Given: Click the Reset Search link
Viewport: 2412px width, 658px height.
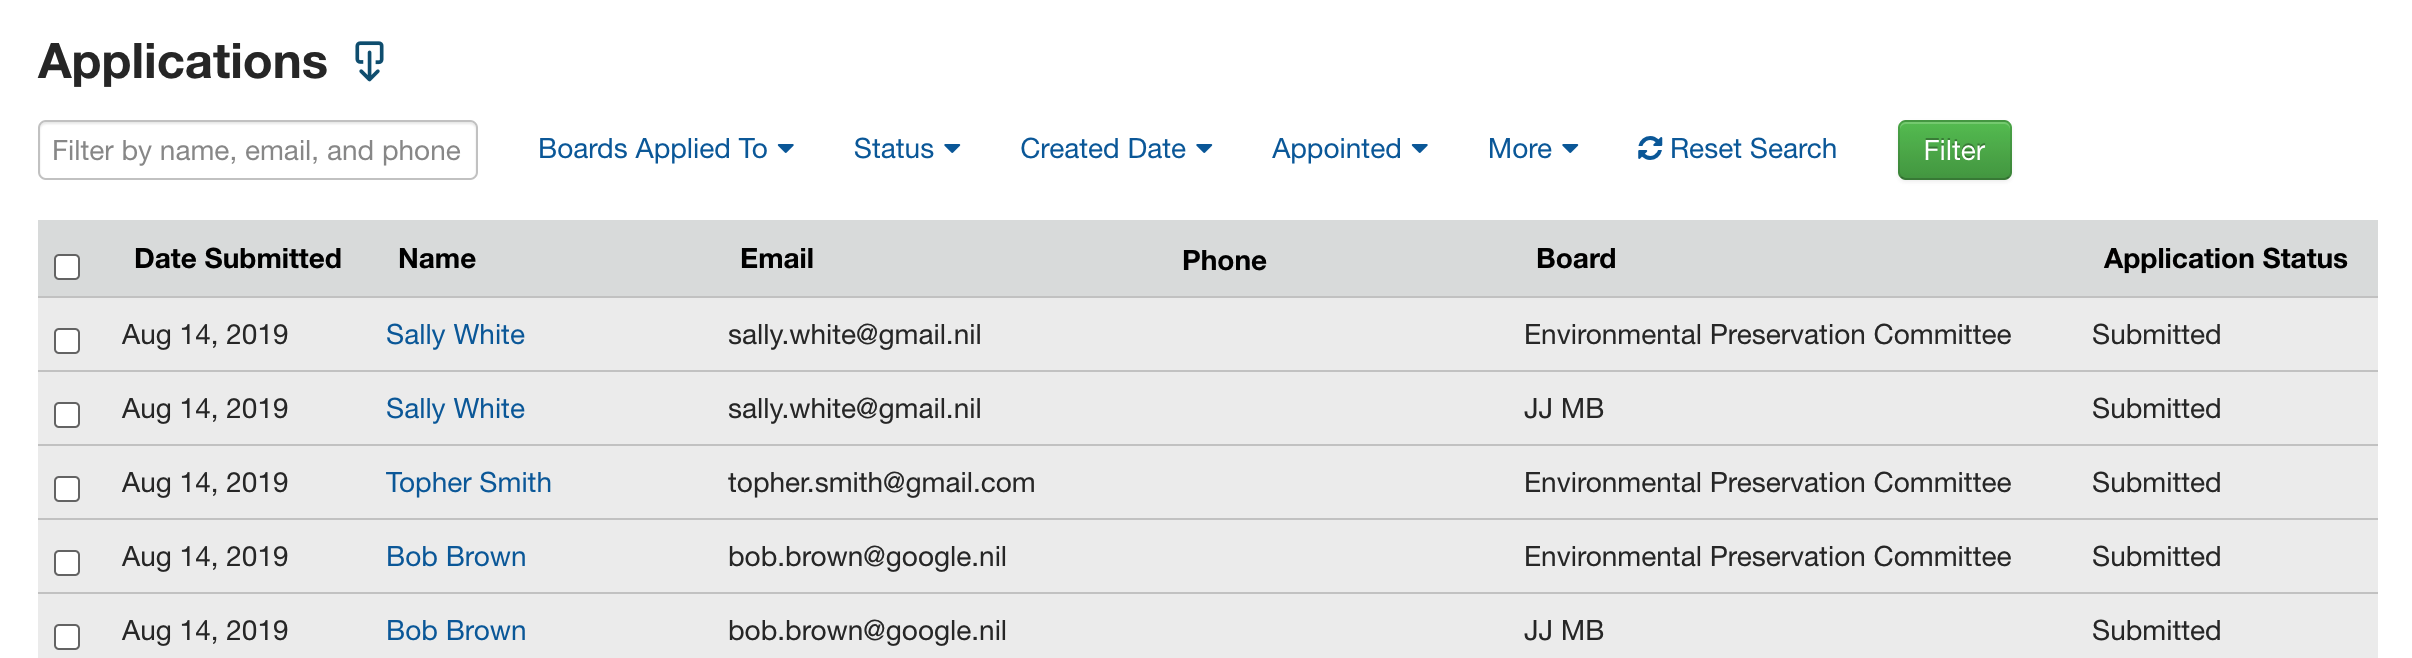Looking at the screenshot, I should tap(1752, 148).
